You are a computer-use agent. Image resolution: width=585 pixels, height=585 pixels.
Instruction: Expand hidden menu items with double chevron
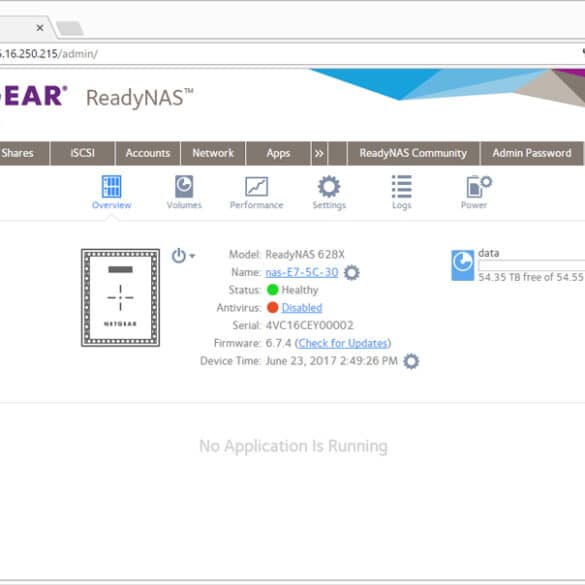point(319,153)
